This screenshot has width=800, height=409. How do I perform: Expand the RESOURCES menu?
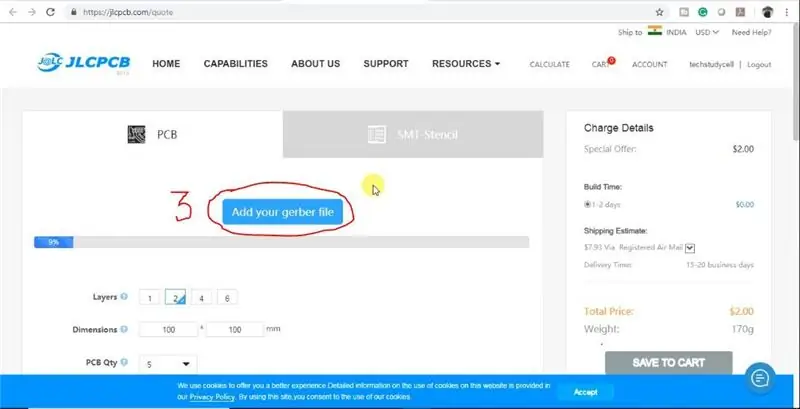(466, 64)
